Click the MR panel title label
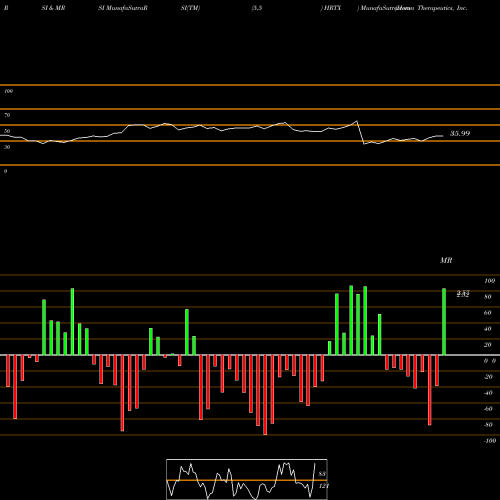The height and width of the screenshot is (500, 500). (446, 260)
